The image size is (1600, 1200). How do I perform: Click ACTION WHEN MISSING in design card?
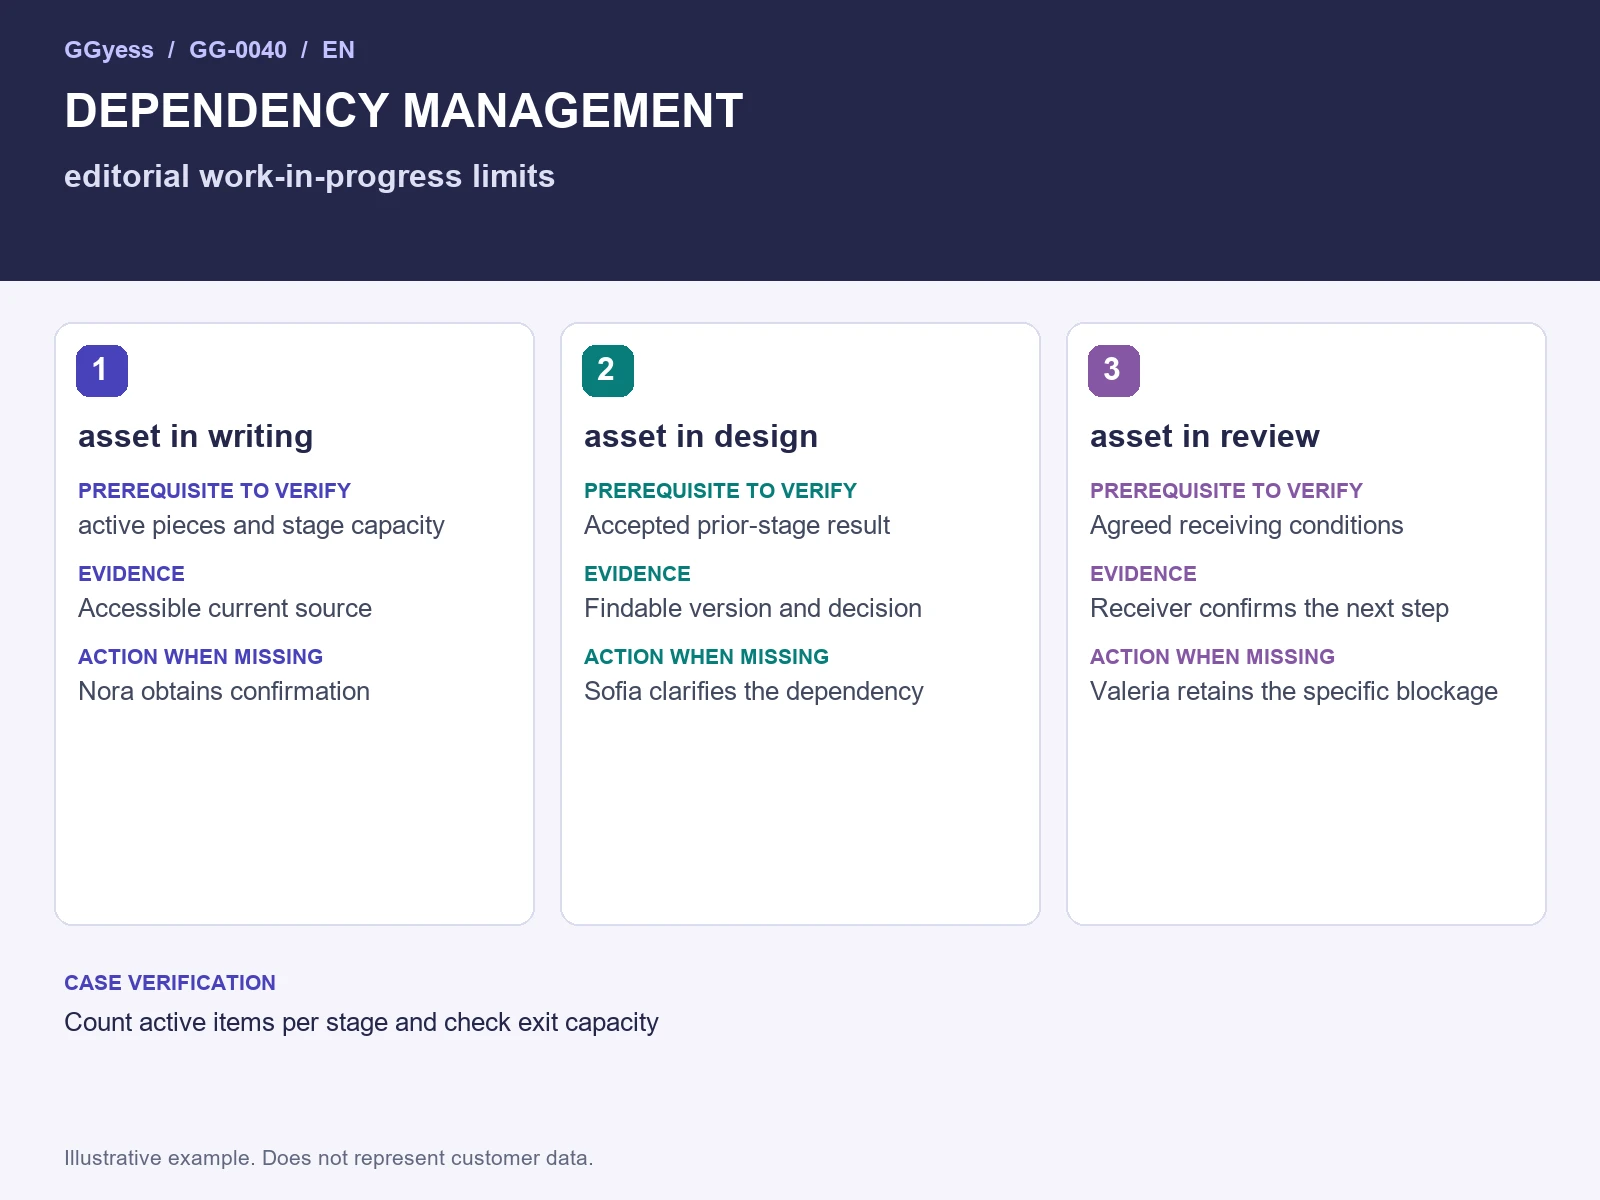(x=706, y=657)
